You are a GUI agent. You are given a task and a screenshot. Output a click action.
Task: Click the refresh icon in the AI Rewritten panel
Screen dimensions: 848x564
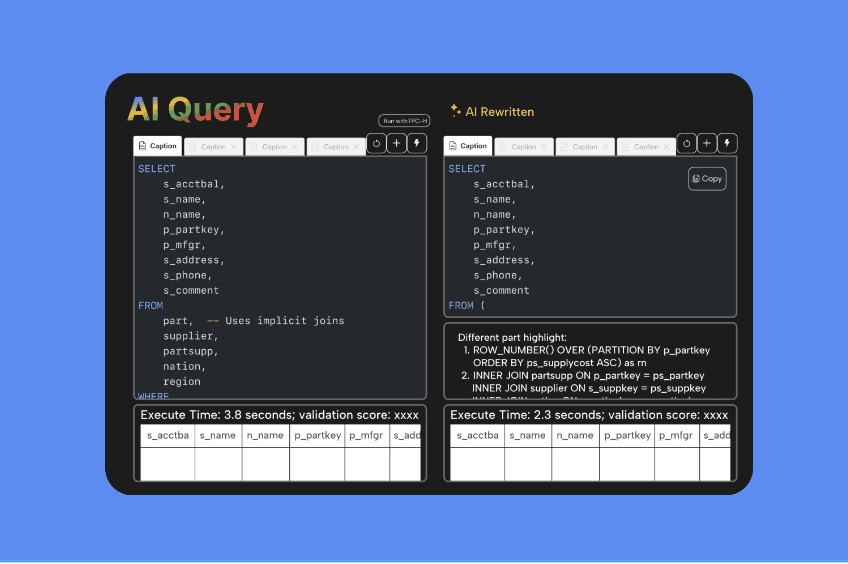[x=686, y=143]
